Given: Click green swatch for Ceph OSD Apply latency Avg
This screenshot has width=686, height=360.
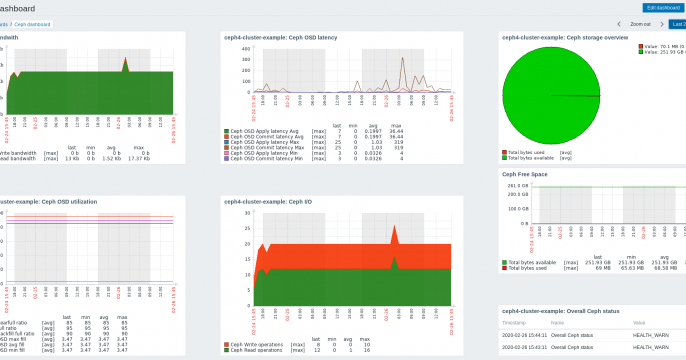Looking at the screenshot, I should click(227, 131).
